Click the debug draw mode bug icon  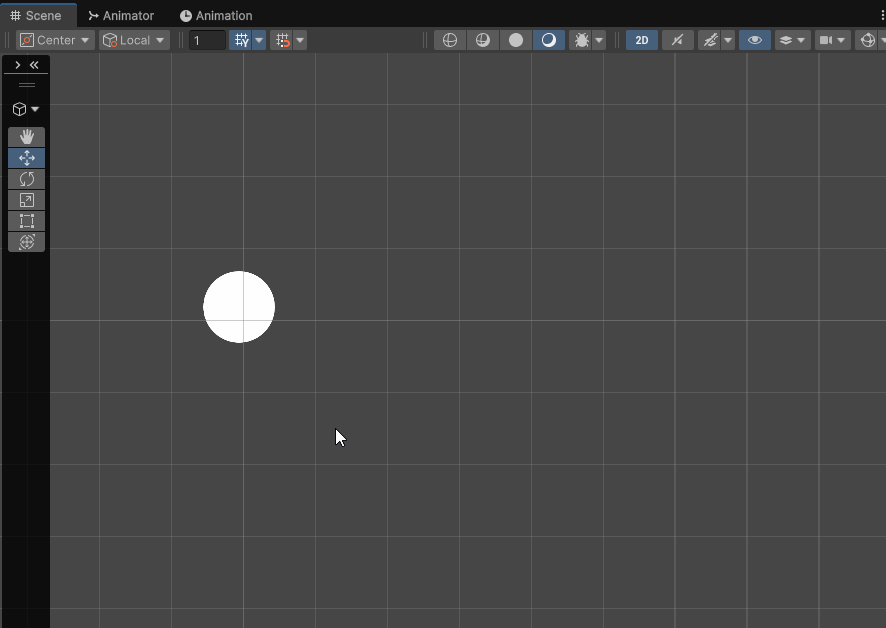tap(581, 40)
